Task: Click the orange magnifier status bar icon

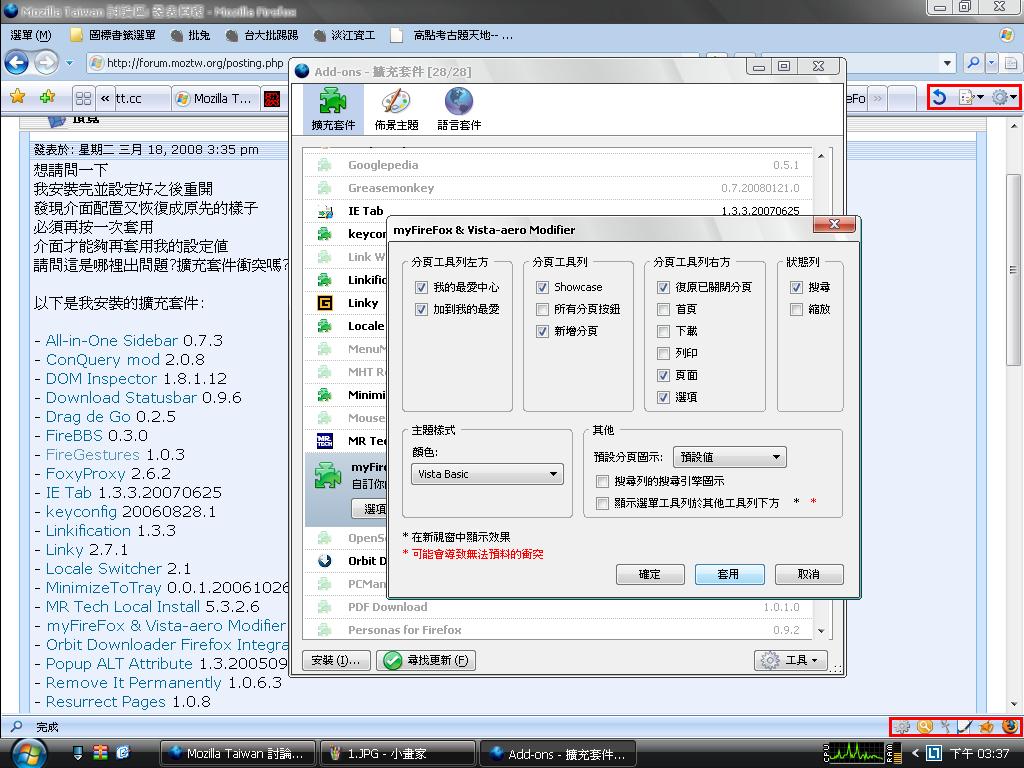Action: (924, 726)
